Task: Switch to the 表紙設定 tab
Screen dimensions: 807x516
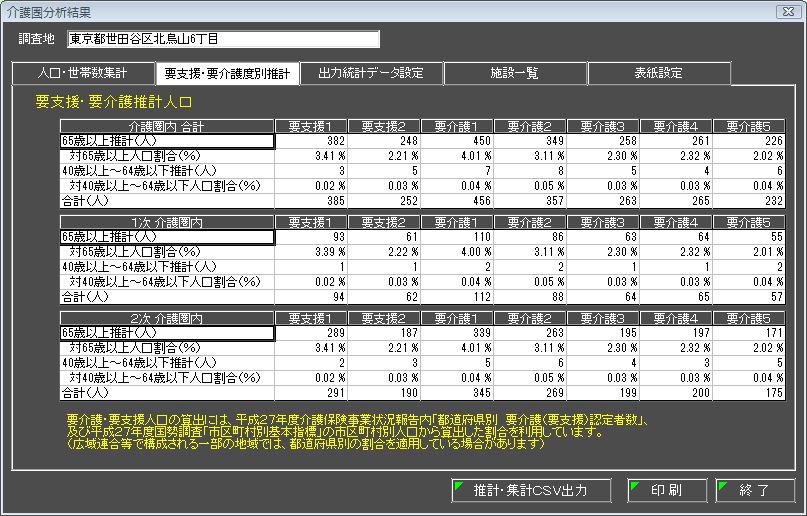Action: [659, 73]
